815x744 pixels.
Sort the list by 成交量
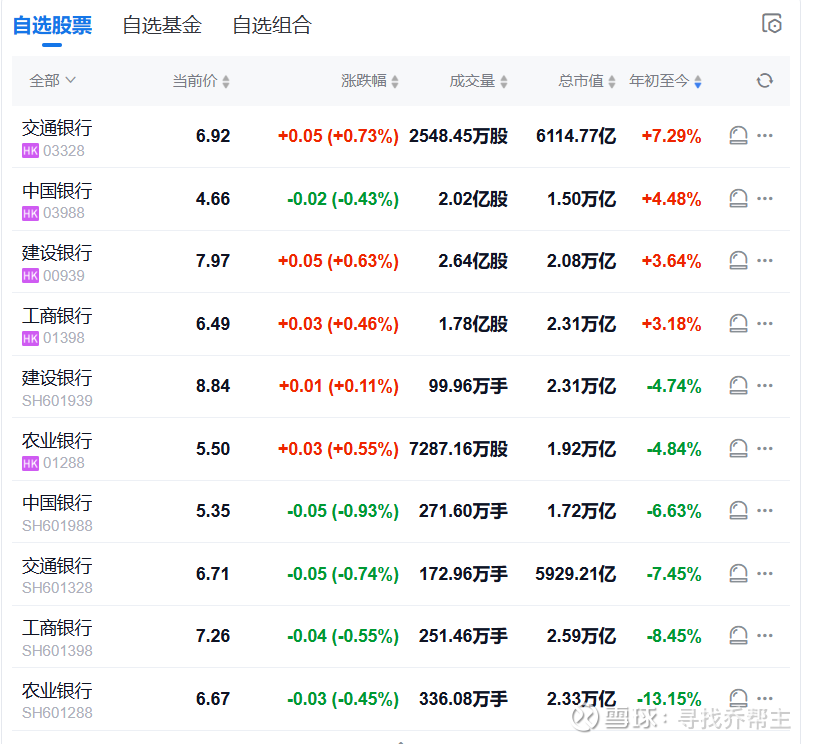coord(478,81)
